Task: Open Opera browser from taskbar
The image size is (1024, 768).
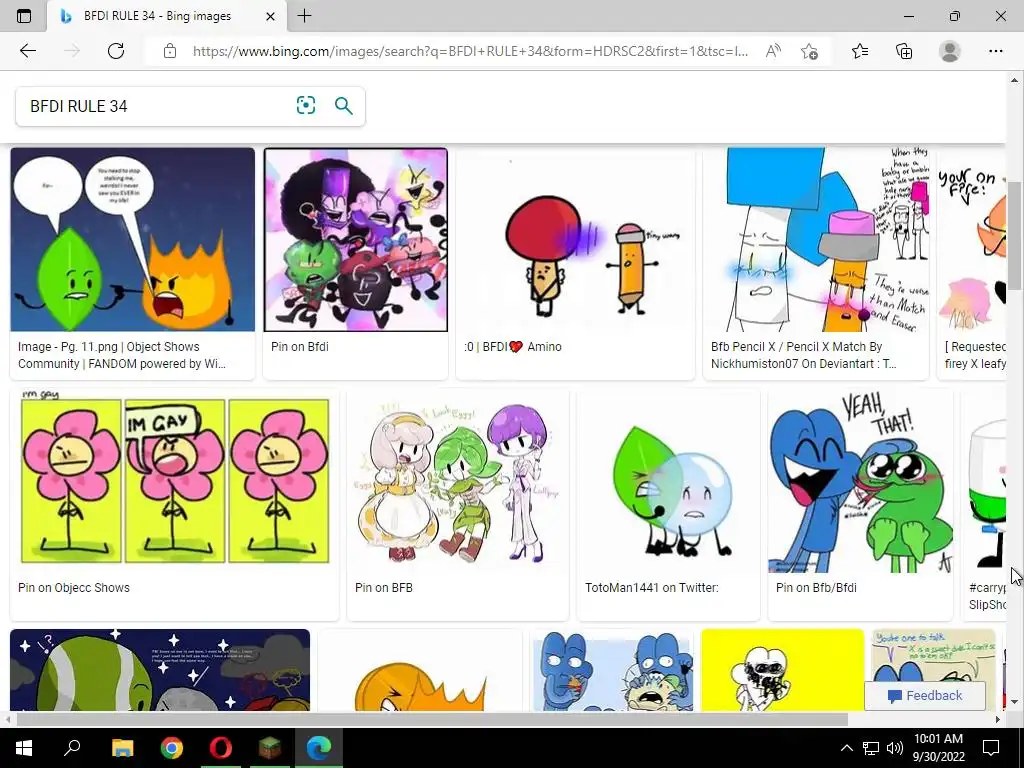Action: (x=221, y=748)
